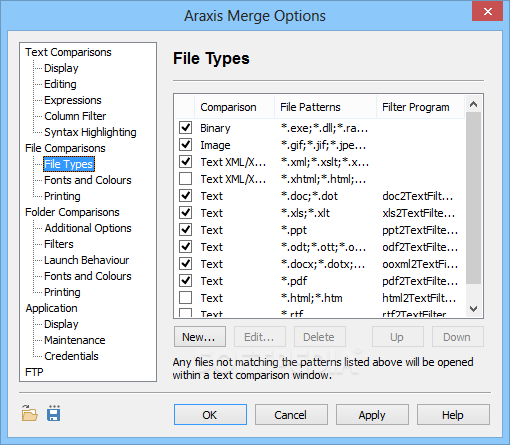Toggle checkbox for *.ppt row

coord(185,230)
